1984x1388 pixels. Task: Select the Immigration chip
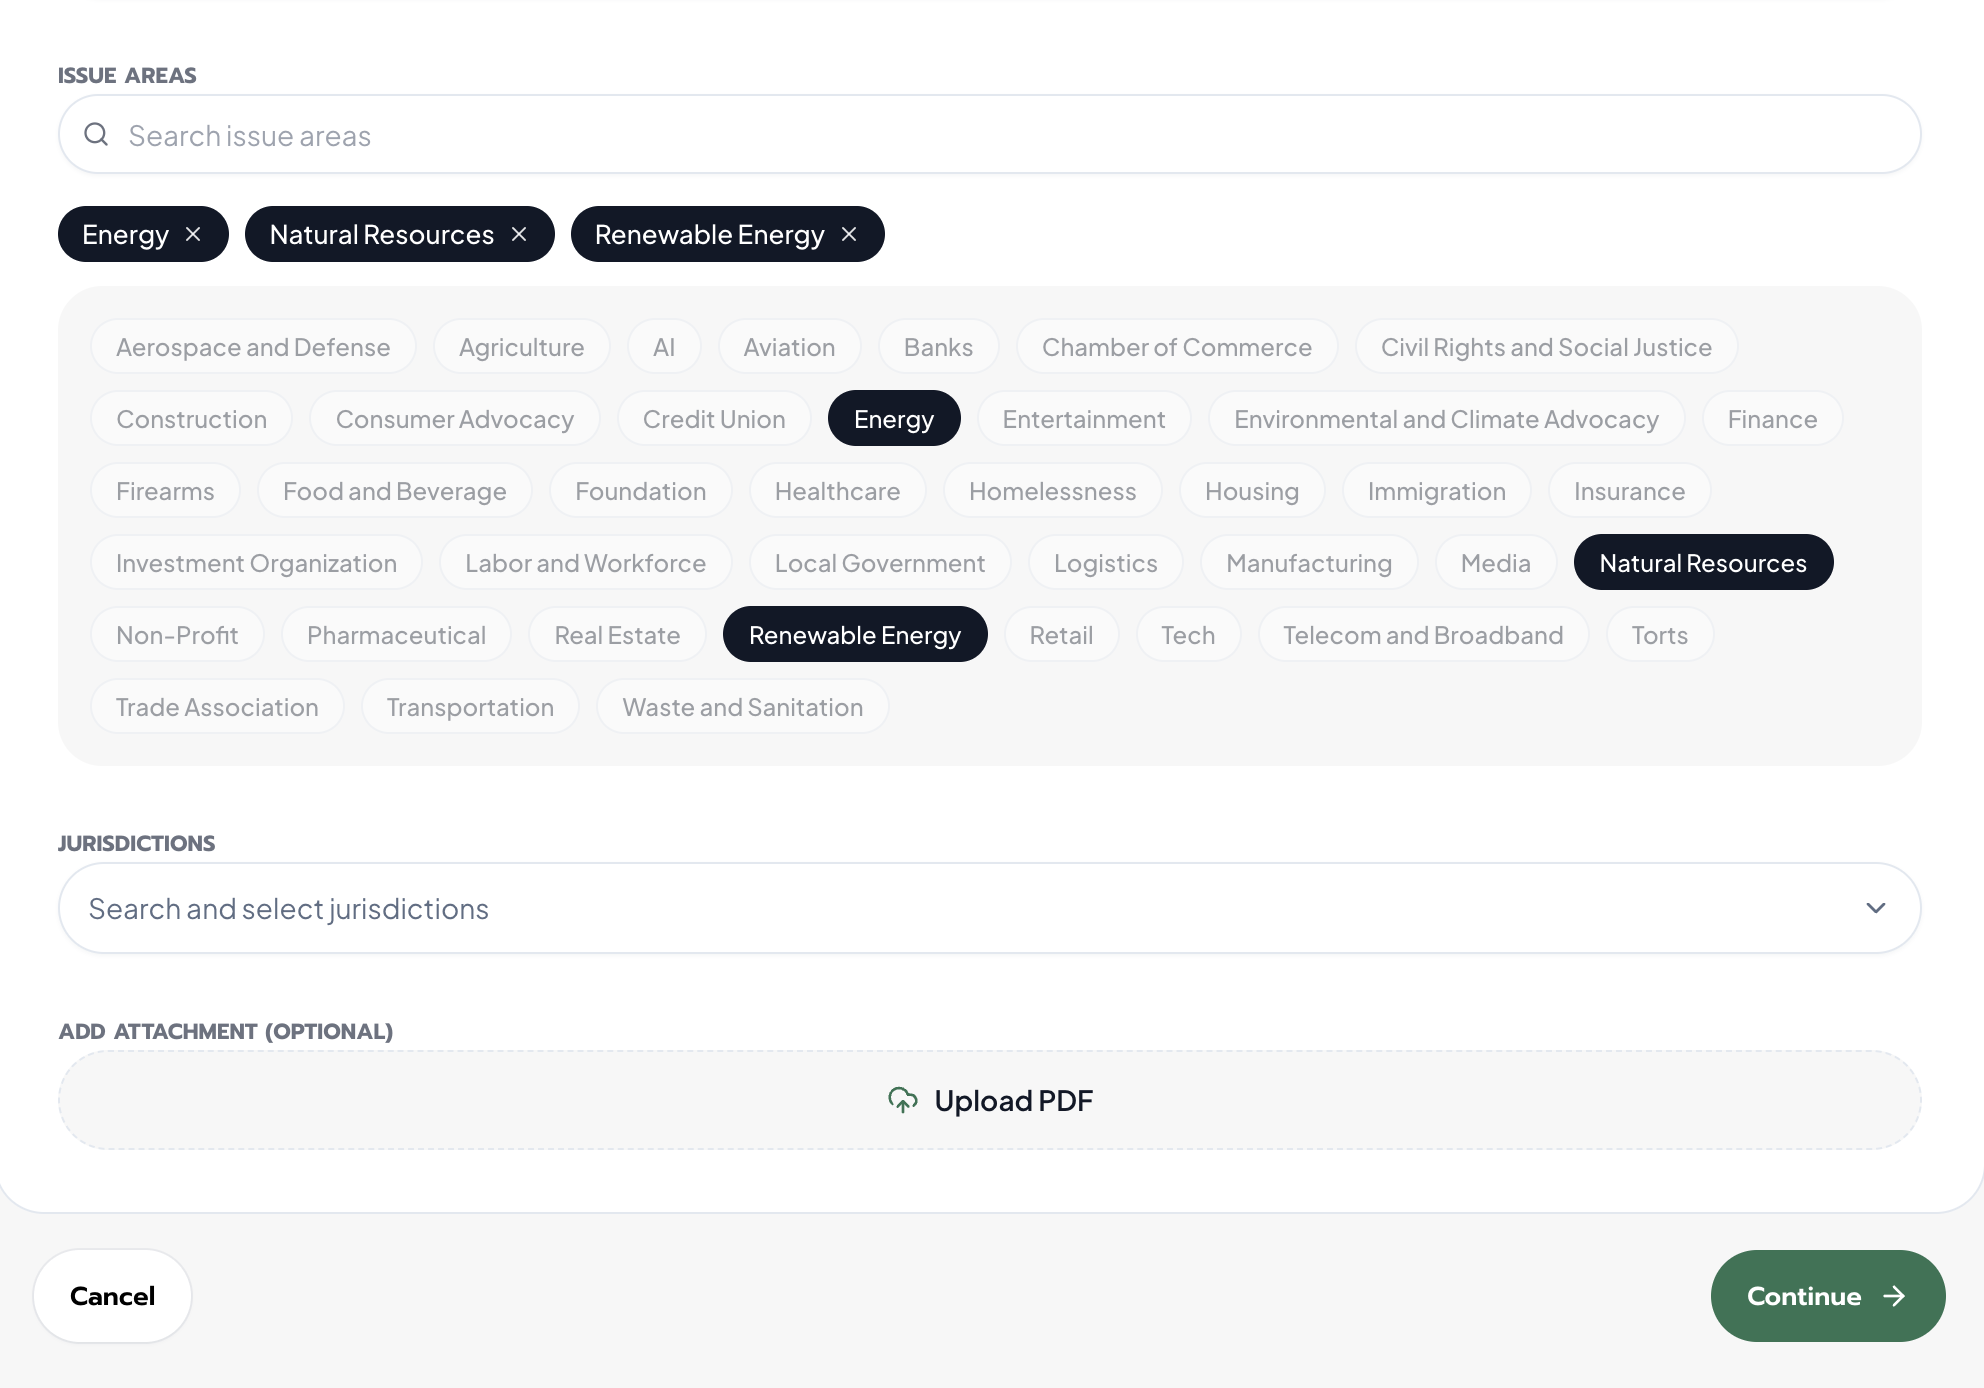coord(1436,490)
